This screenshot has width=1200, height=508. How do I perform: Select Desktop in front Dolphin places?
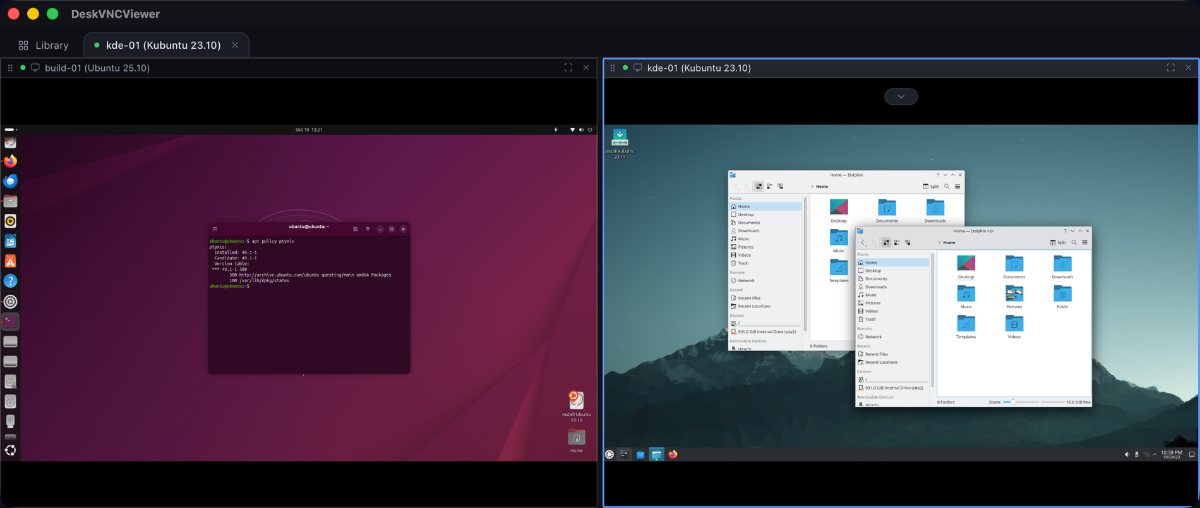(892, 270)
